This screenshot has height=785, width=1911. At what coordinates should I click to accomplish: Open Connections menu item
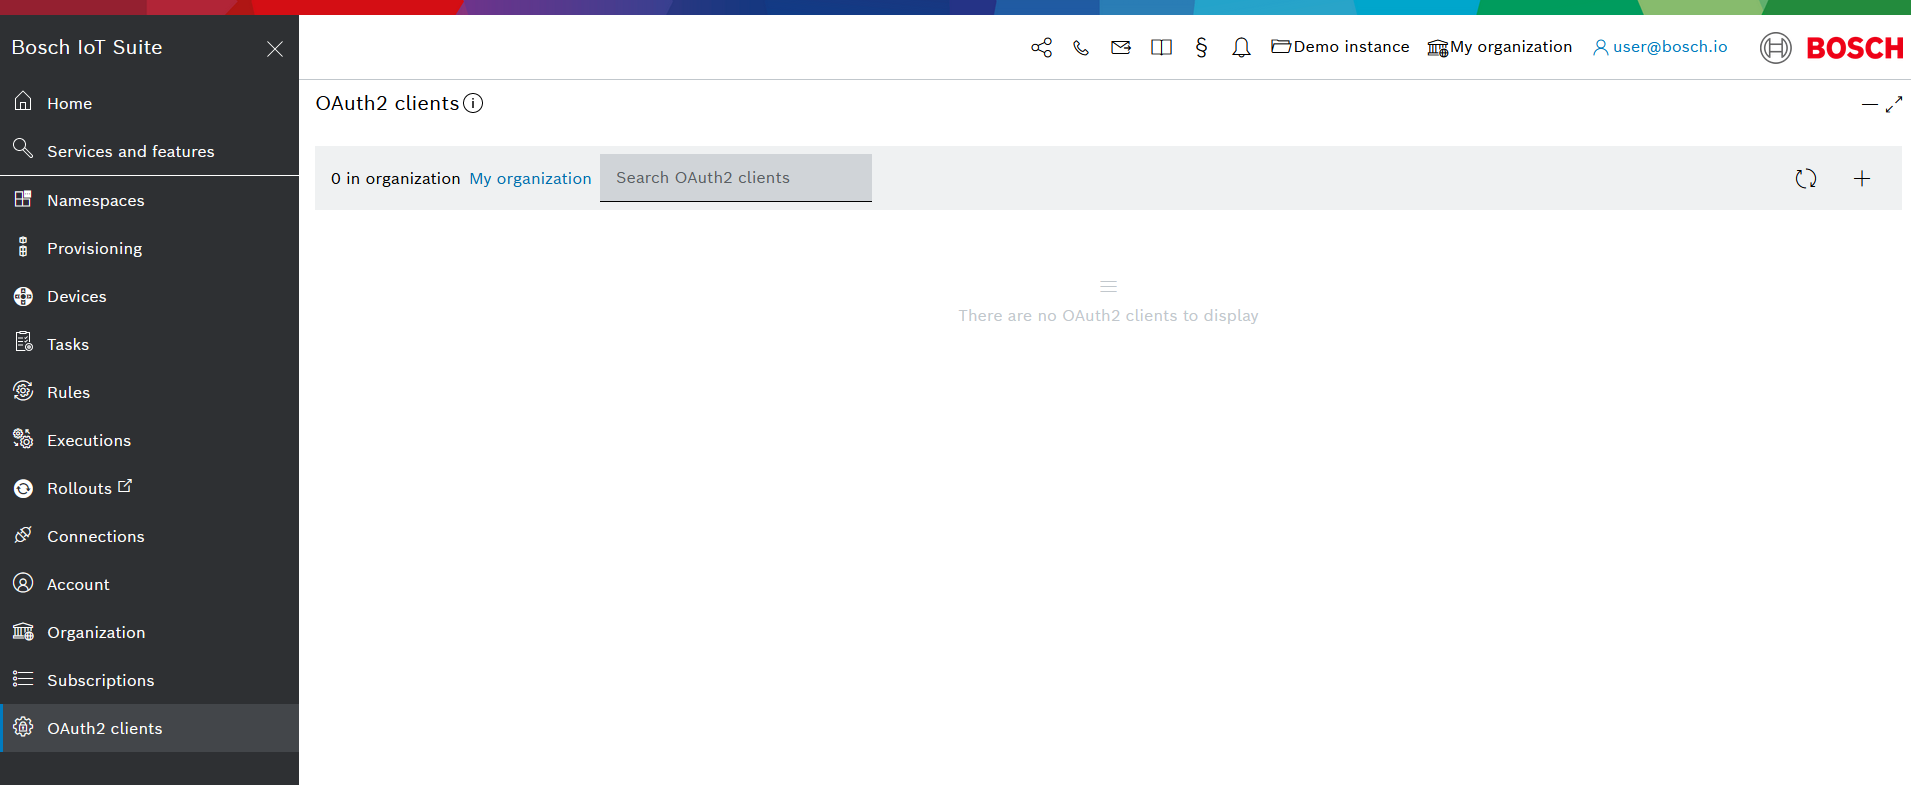[149, 536]
